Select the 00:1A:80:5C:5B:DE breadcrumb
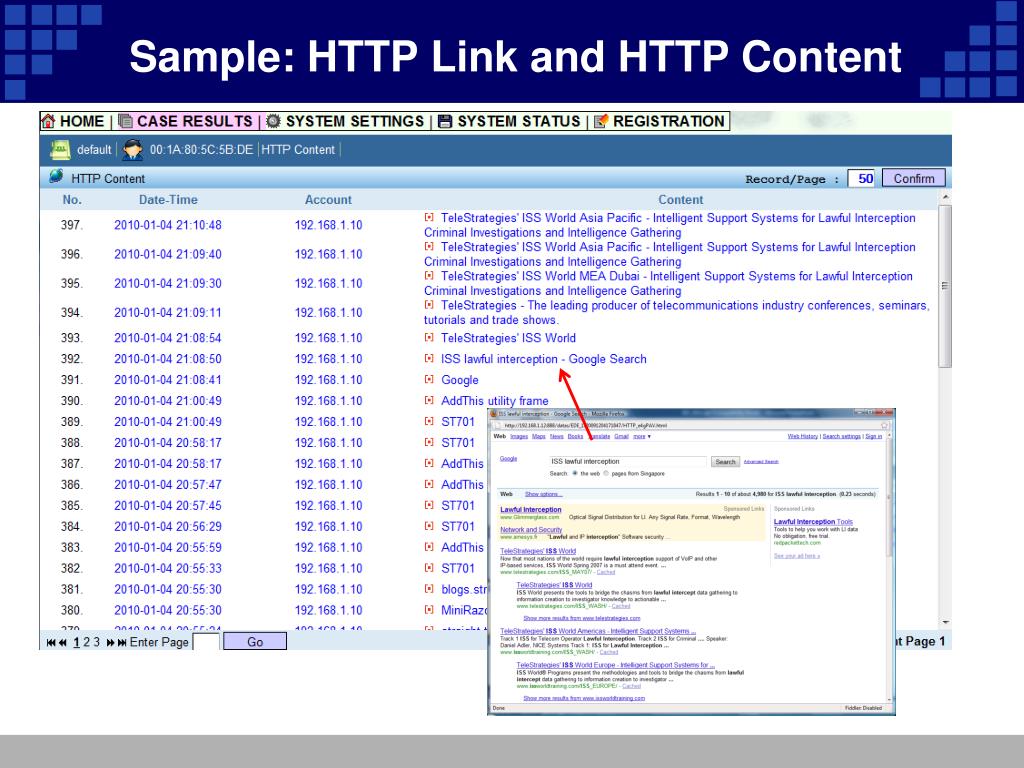The width and height of the screenshot is (1024, 768). coord(201,150)
